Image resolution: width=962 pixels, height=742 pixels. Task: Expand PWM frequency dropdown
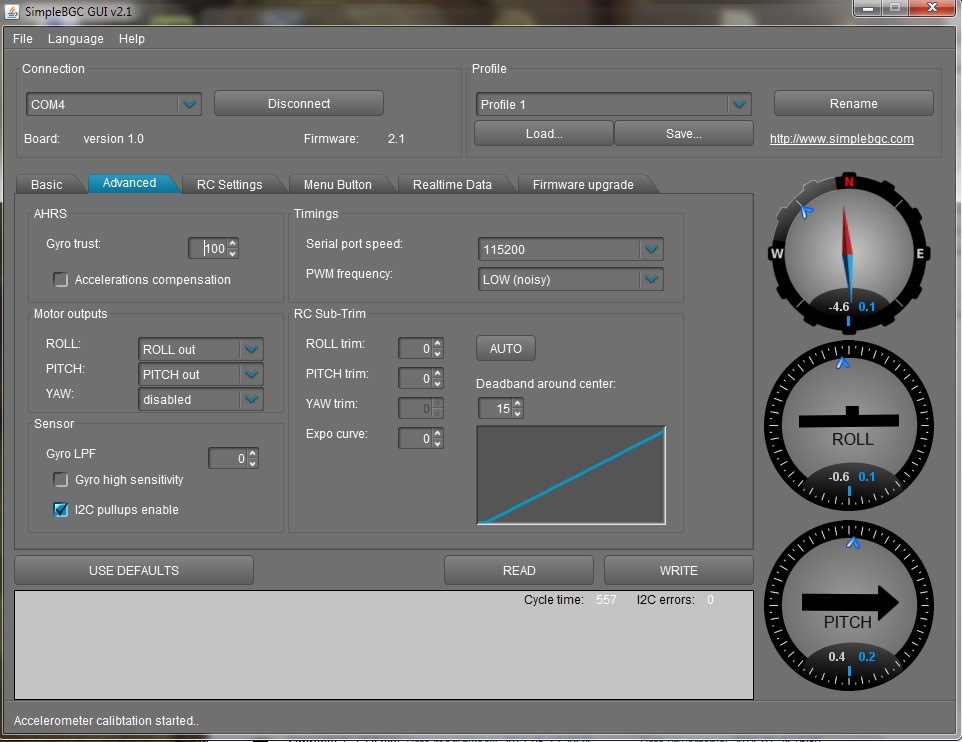pyautogui.click(x=651, y=280)
